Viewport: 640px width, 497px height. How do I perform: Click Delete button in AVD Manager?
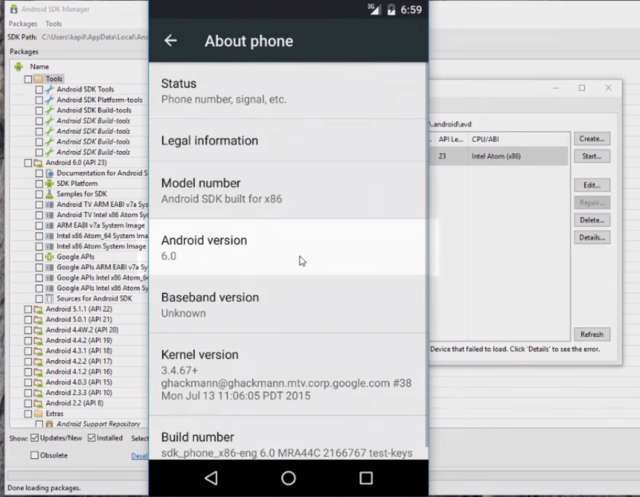pos(592,220)
